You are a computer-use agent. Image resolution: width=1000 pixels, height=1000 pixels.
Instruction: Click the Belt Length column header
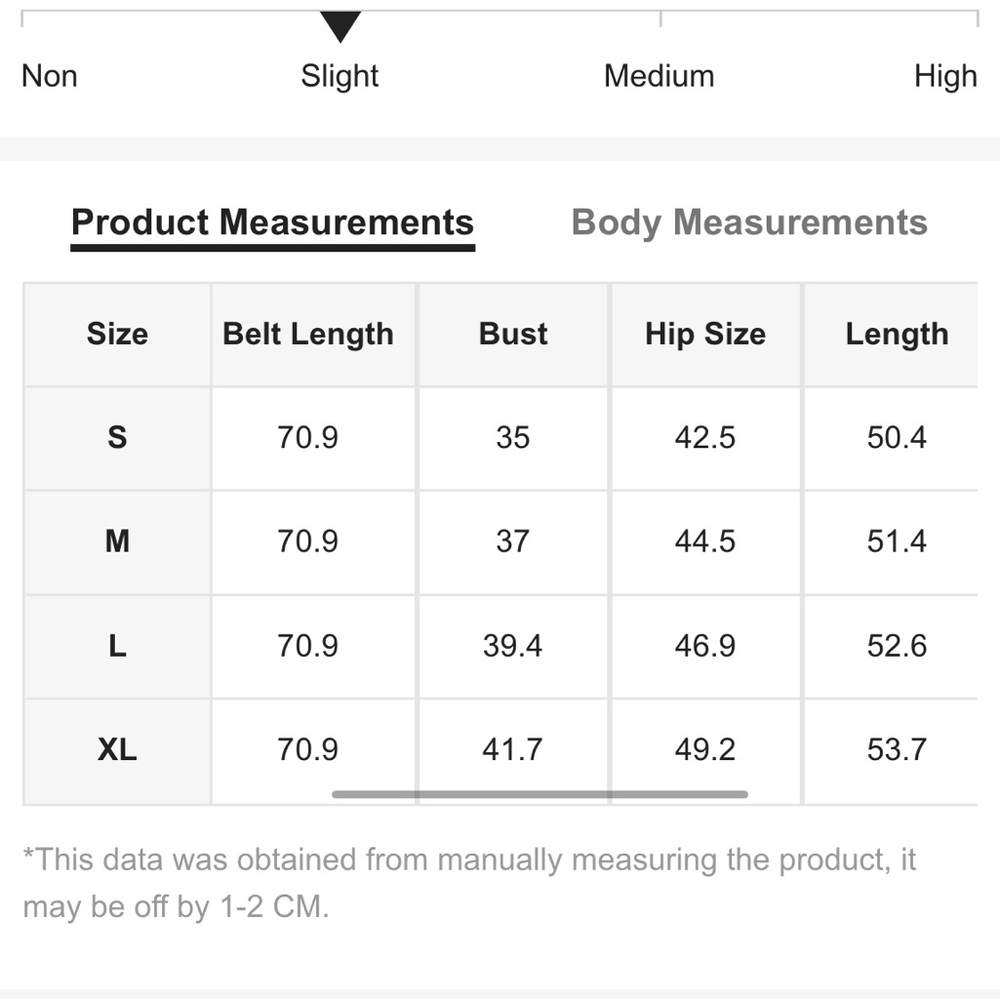pos(307,334)
